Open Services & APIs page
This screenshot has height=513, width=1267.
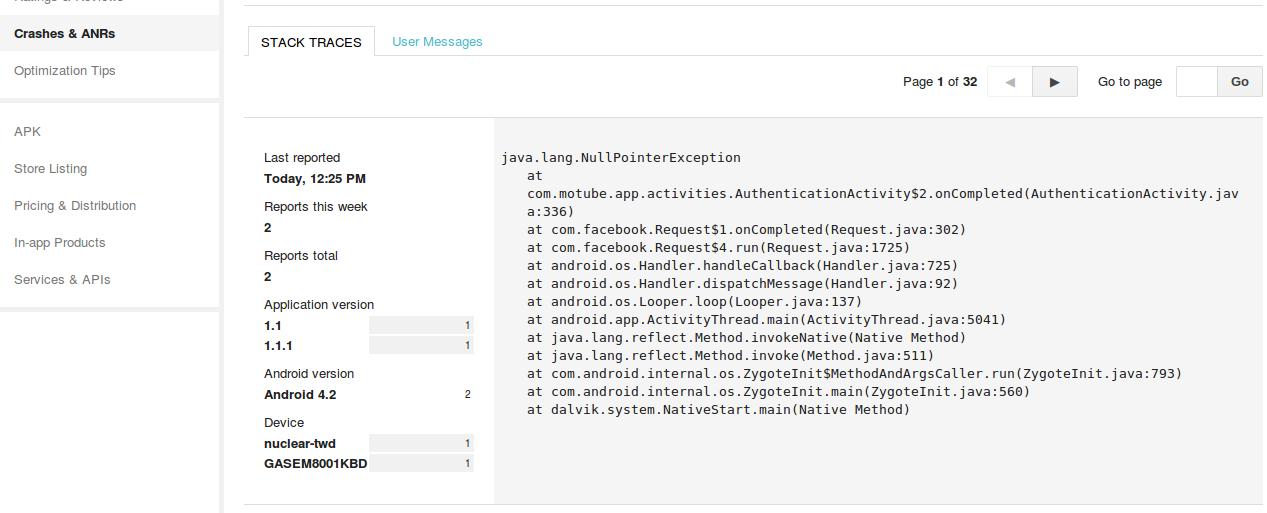pyautogui.click(x=62, y=280)
